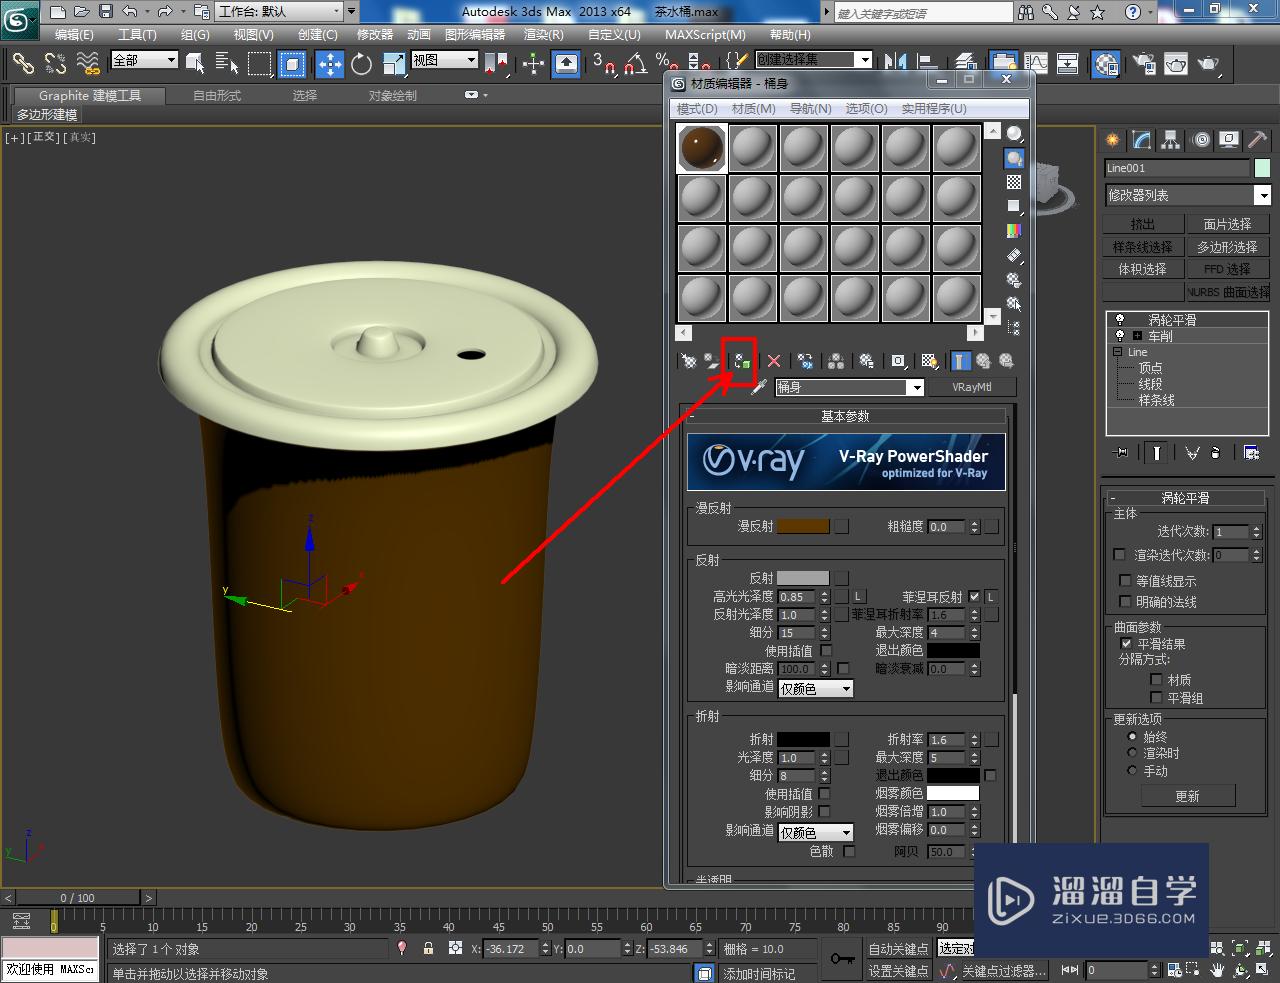The image size is (1280, 983).
Task: Open the Rendering menu
Action: tap(543, 34)
